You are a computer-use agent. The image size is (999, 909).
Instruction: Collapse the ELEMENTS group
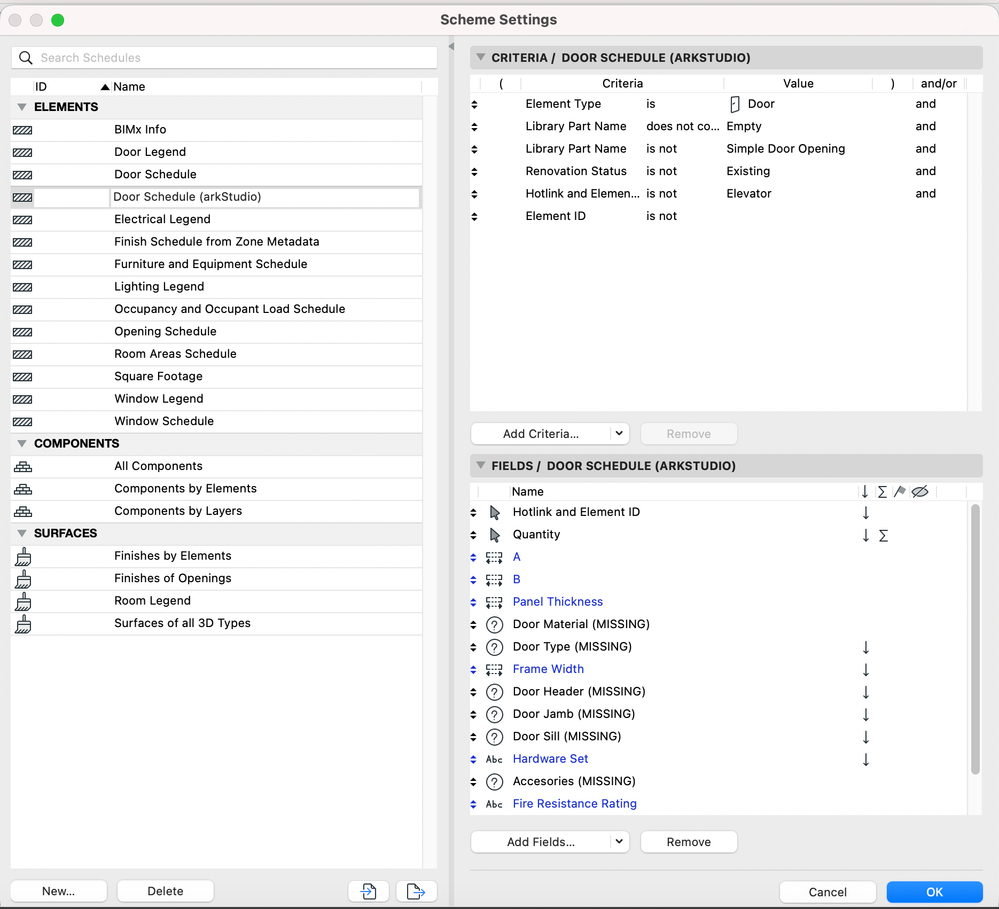click(22, 107)
